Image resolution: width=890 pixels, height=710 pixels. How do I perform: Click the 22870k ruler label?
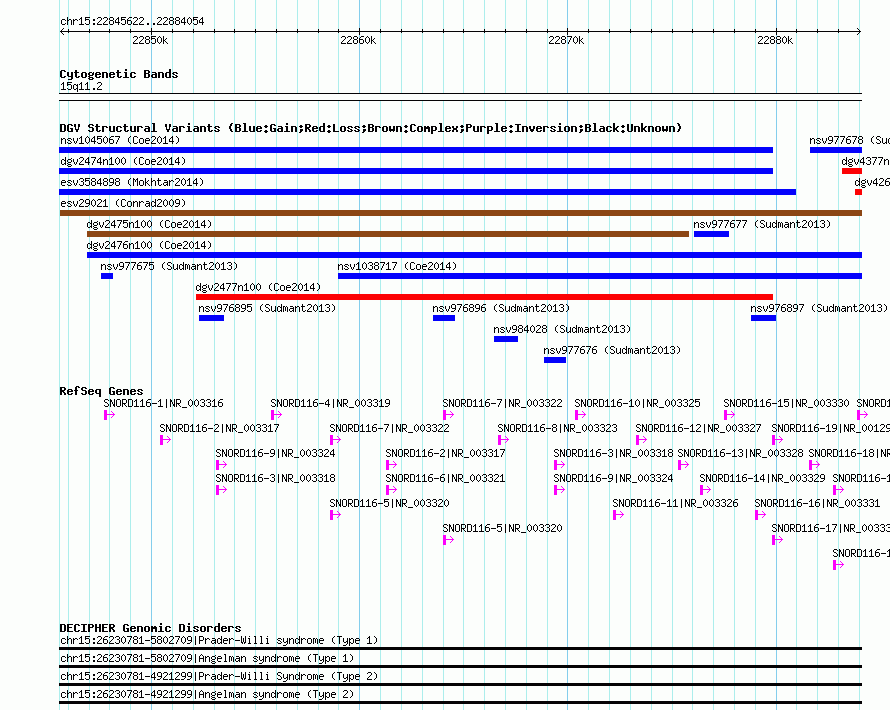[x=566, y=40]
